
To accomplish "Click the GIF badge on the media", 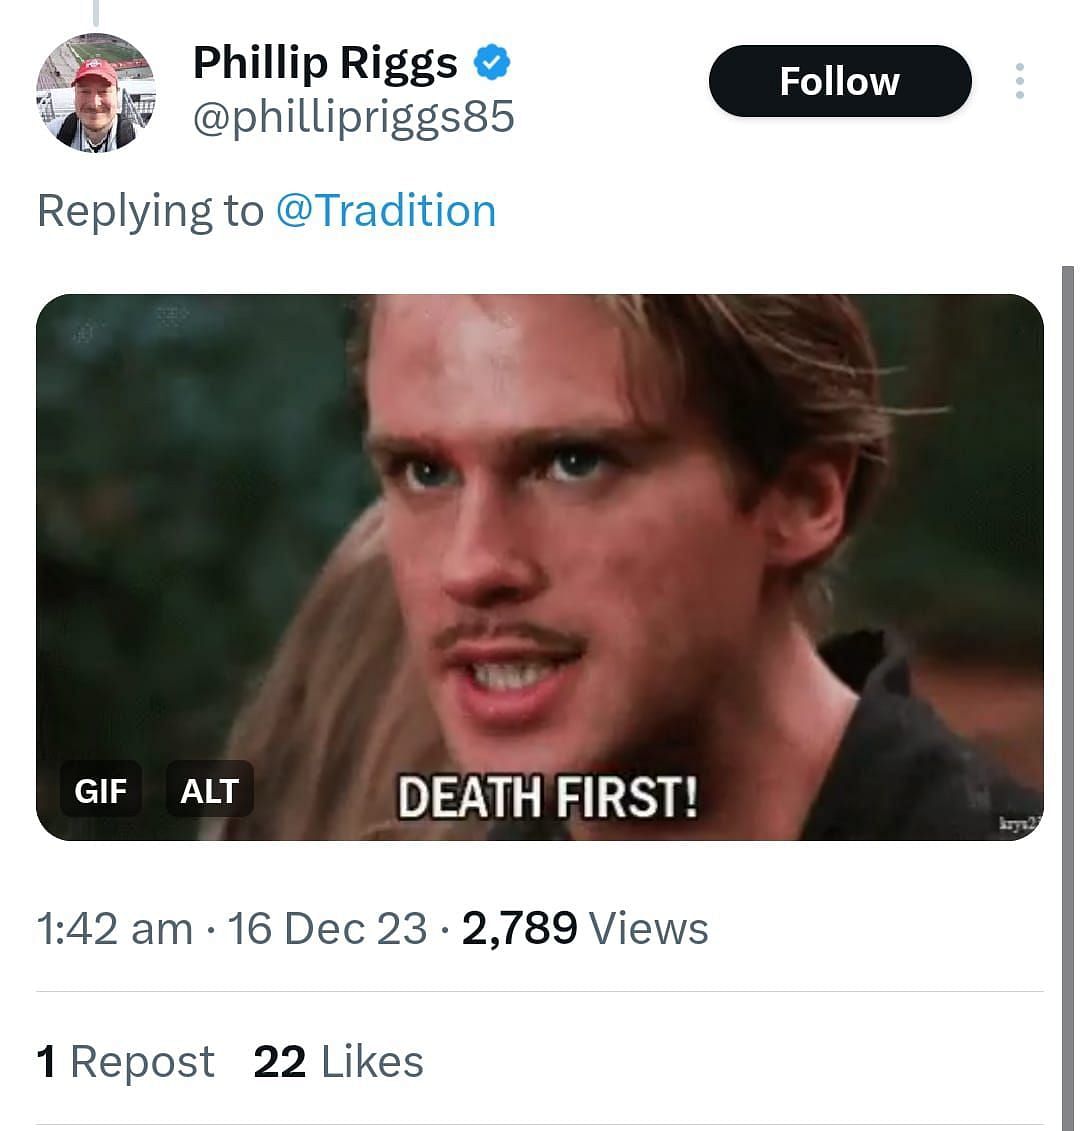I will (x=100, y=790).
